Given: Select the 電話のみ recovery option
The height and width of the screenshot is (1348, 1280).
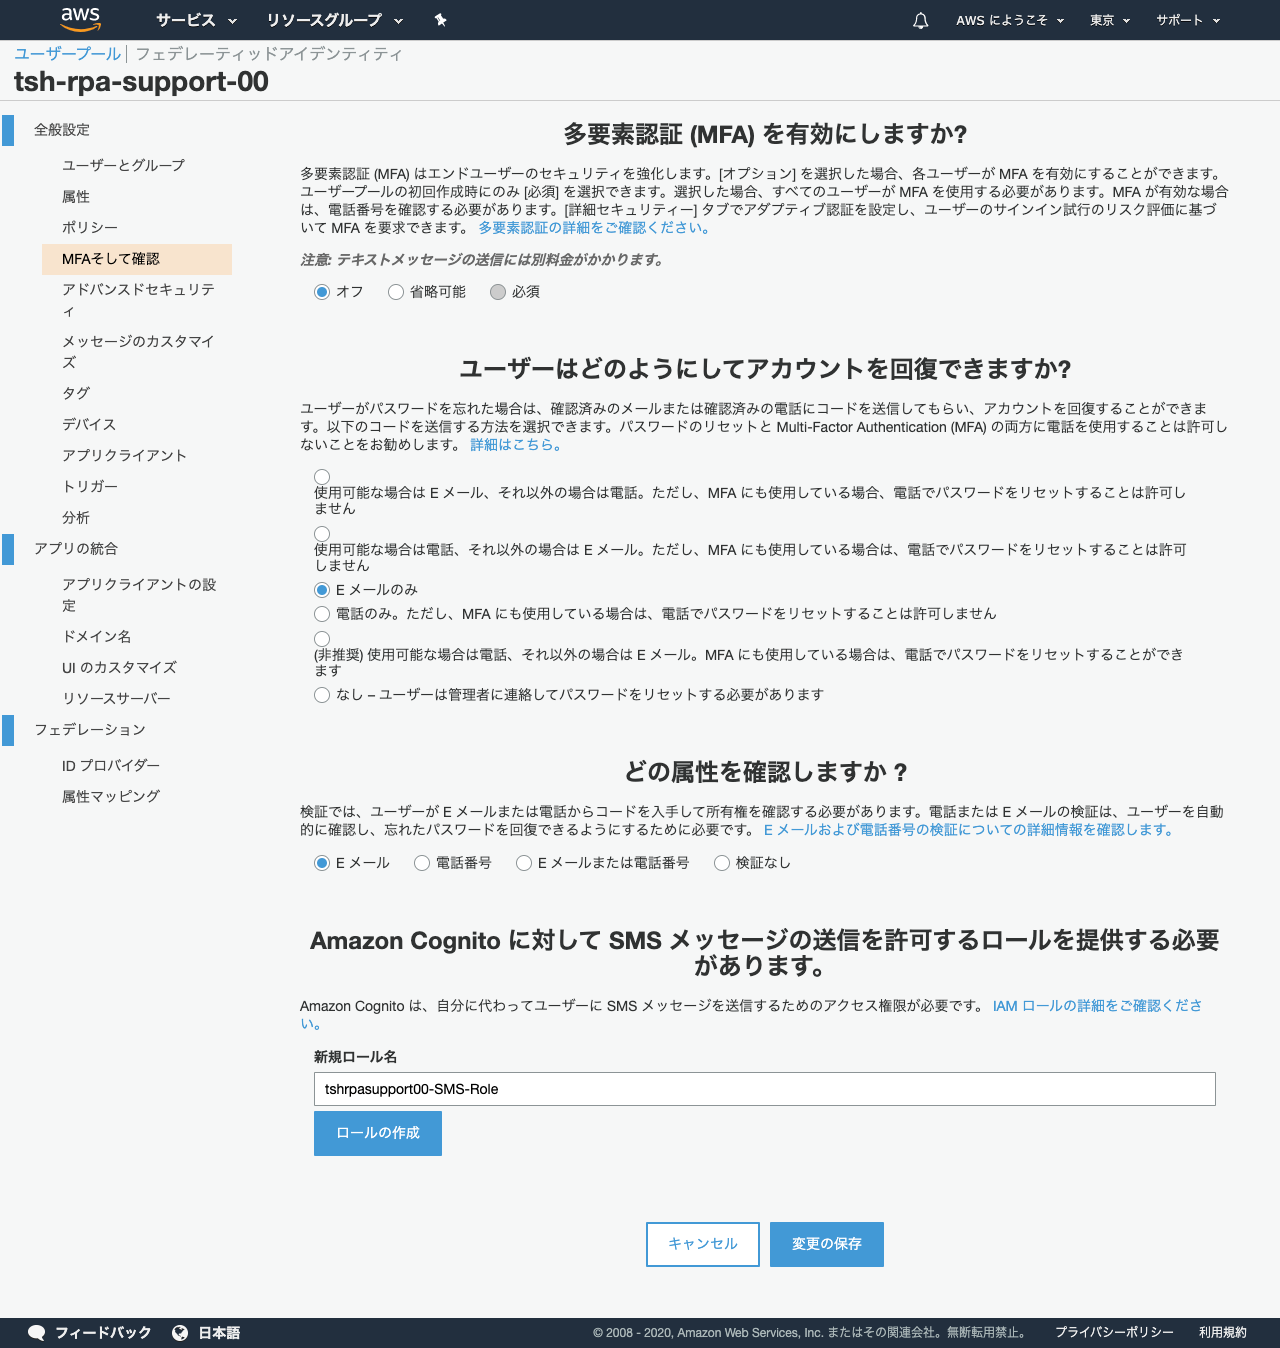Looking at the screenshot, I should 322,614.
